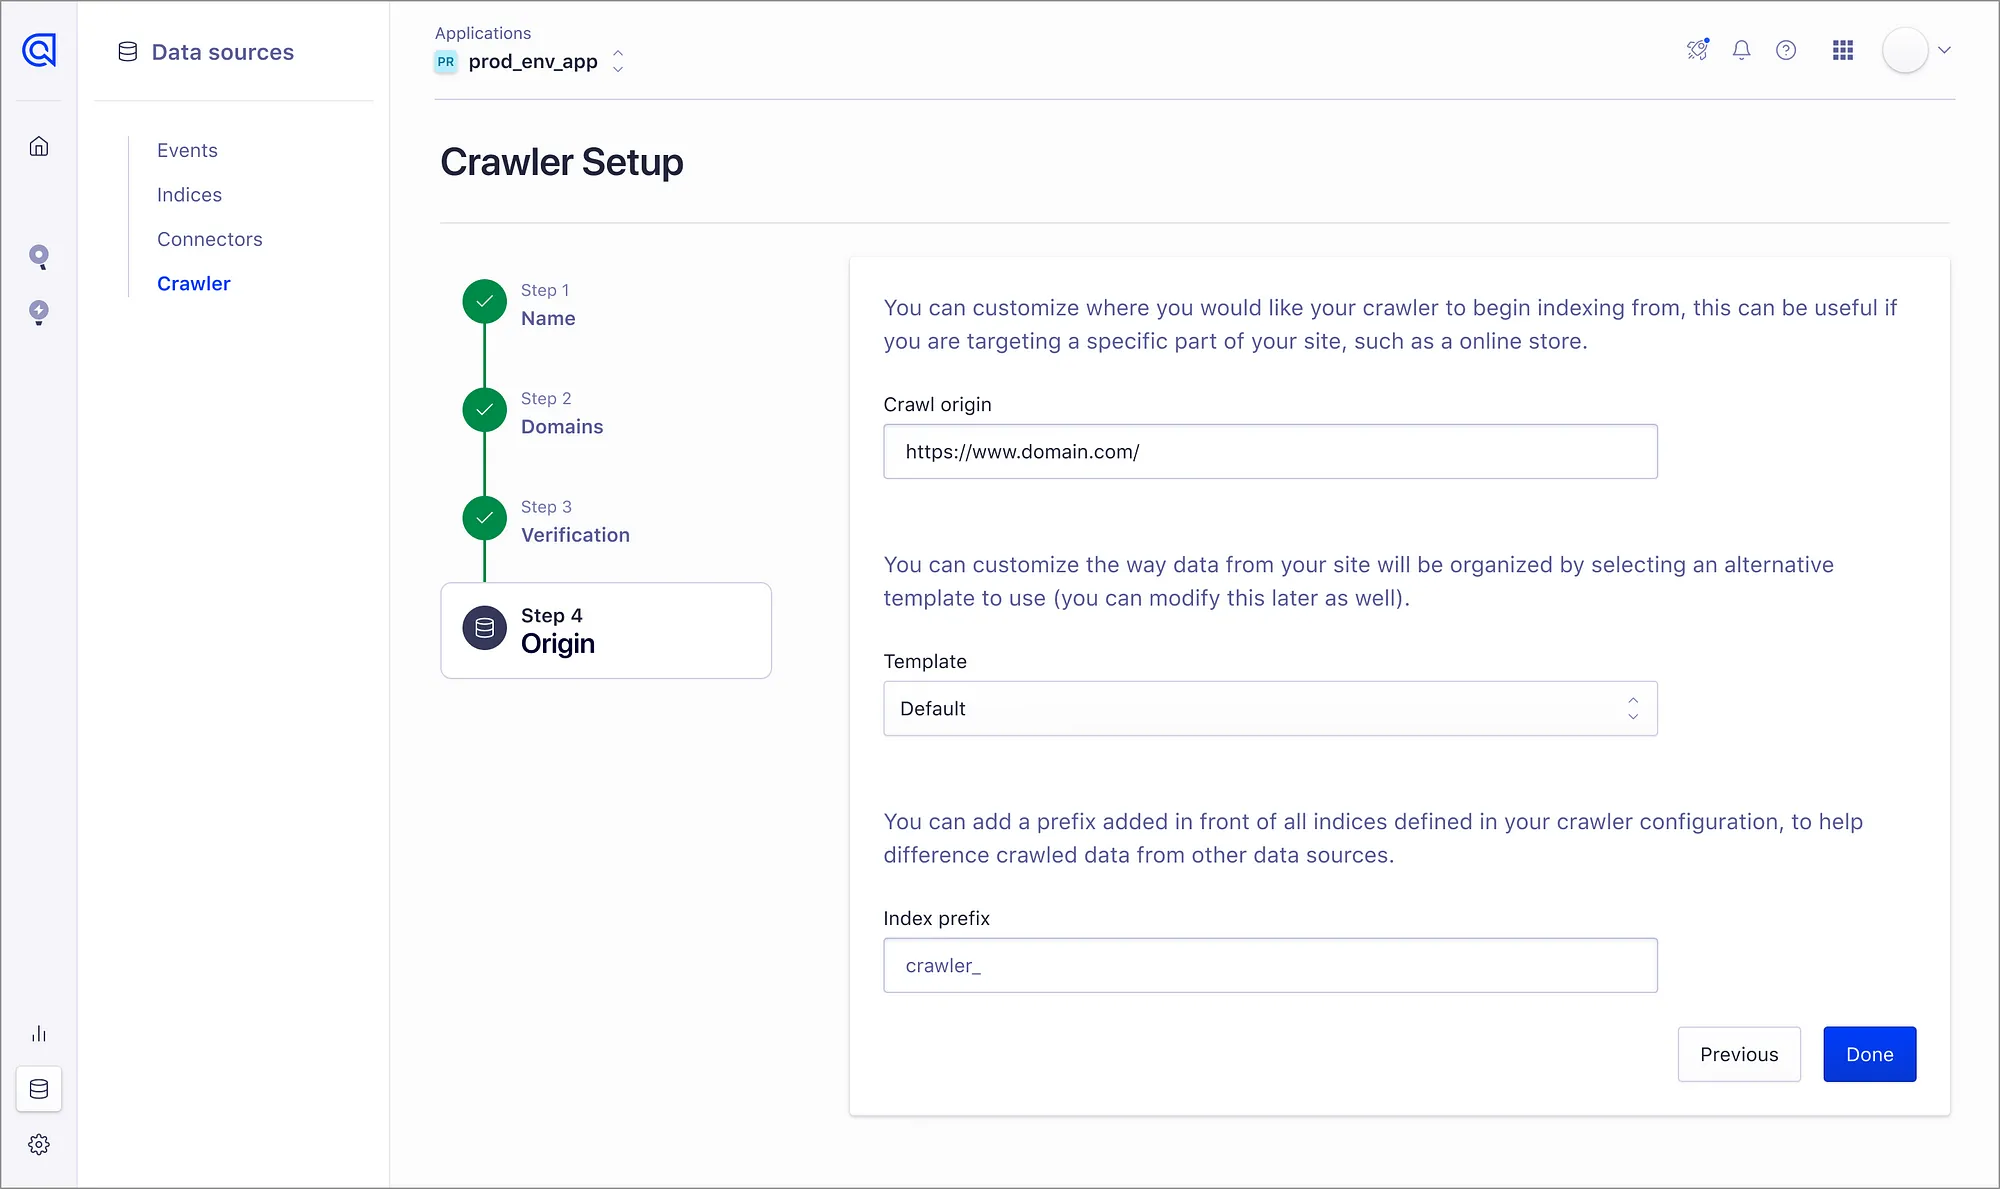Click the Algolia logo
This screenshot has width=2000, height=1189.
pos(39,51)
